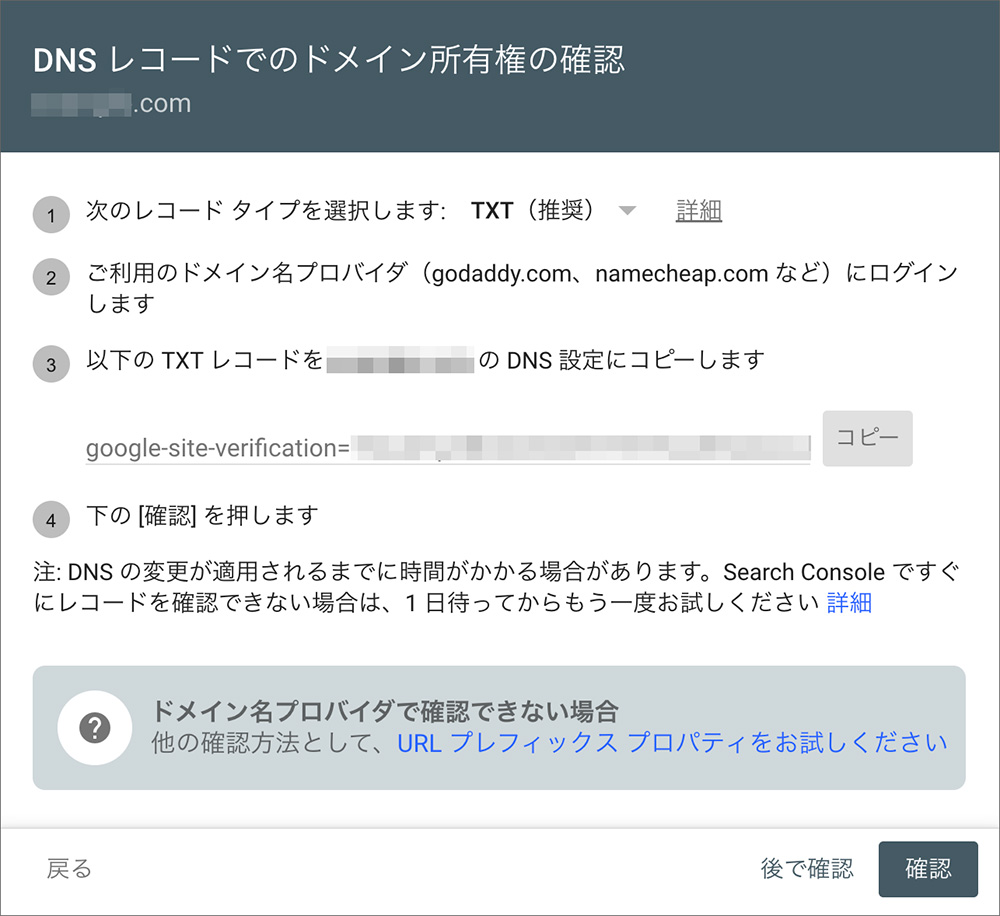Click 後で確認 to verify later
Viewport: 1000px width, 916px height.
tap(807, 869)
